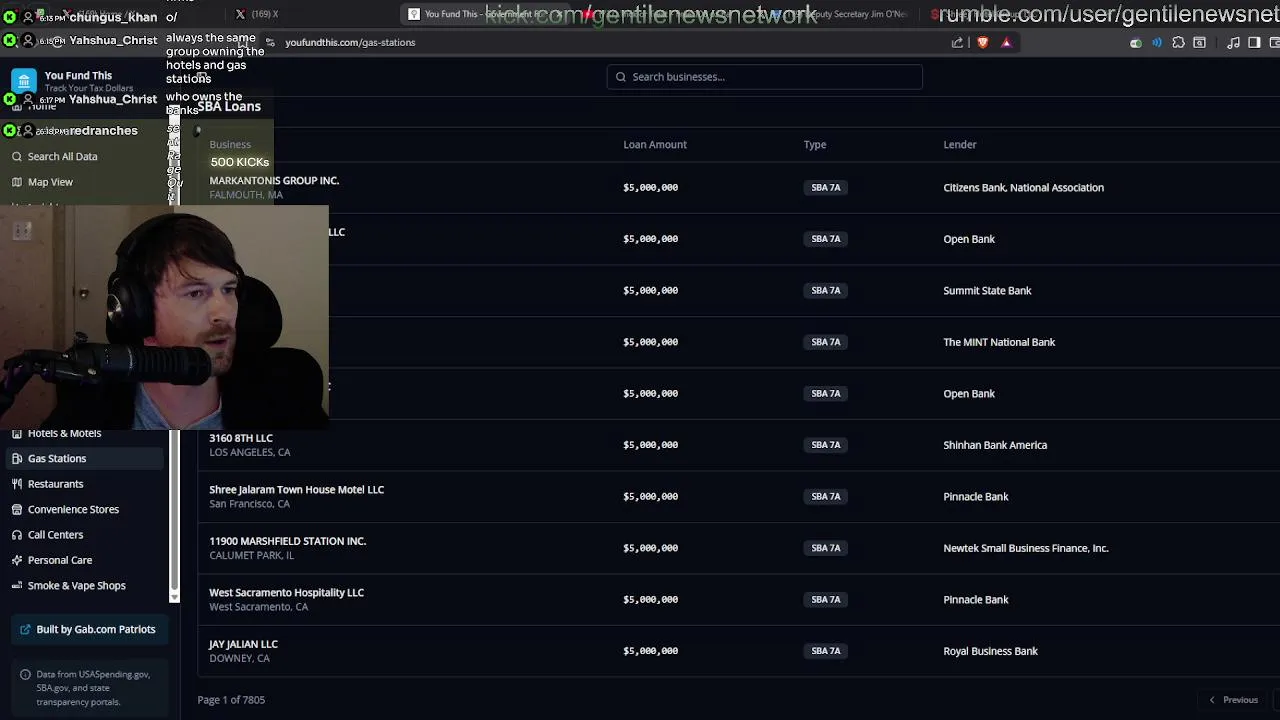The height and width of the screenshot is (720, 1280).
Task: Click the Shinhan Bank America lender
Action: [x=995, y=445]
